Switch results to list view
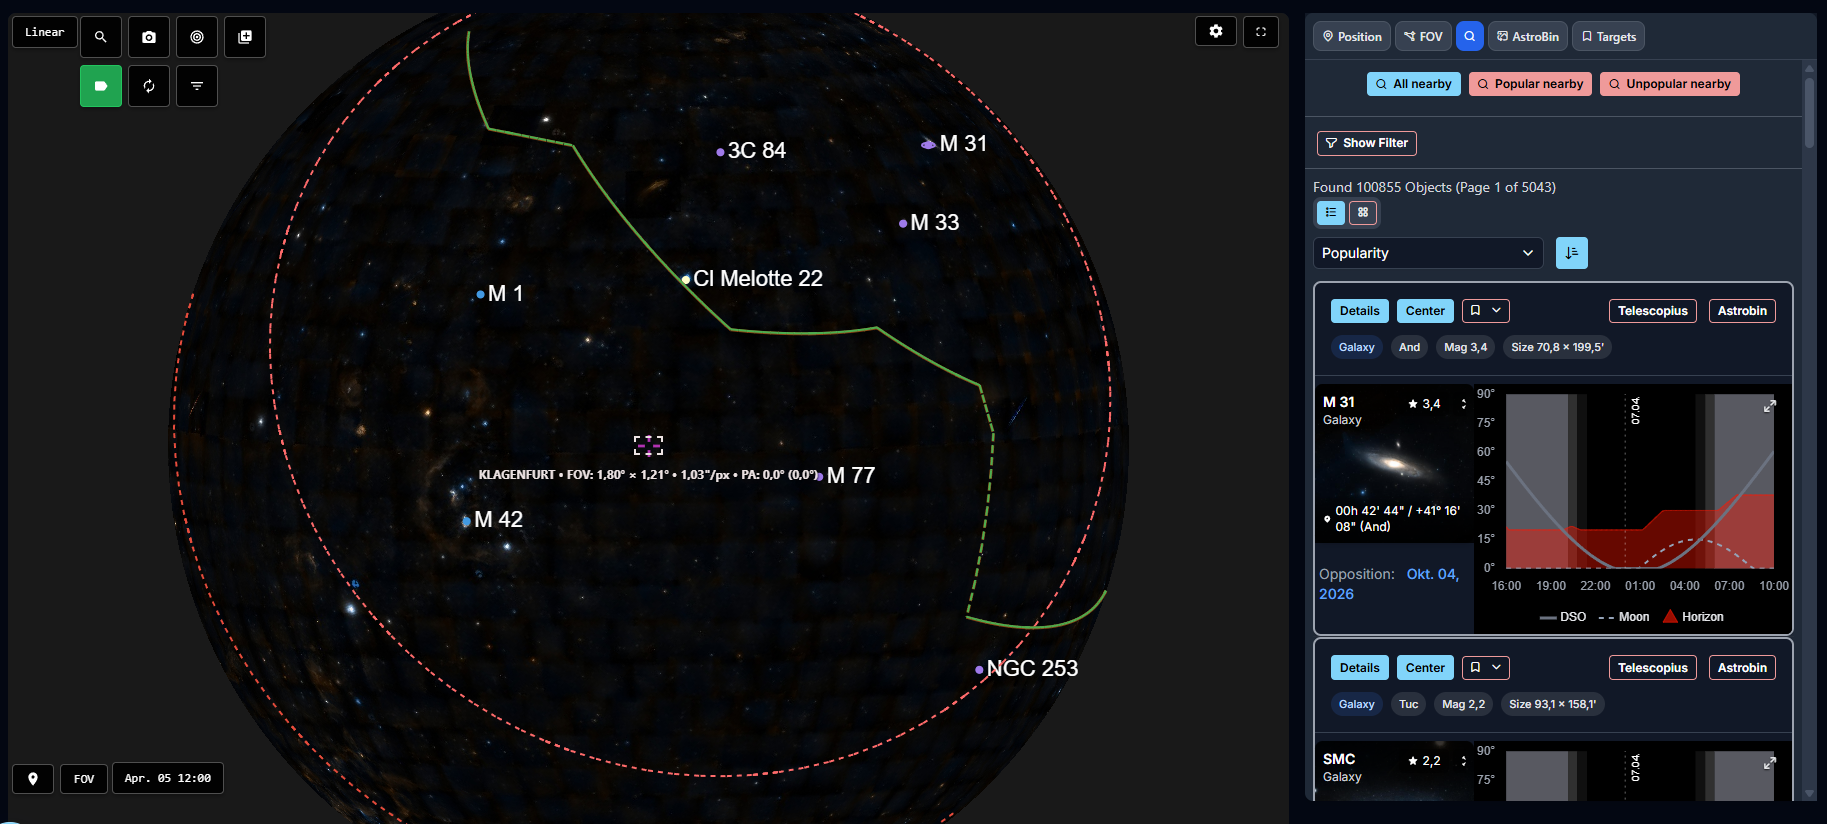This screenshot has width=1827, height=824. 1331,212
